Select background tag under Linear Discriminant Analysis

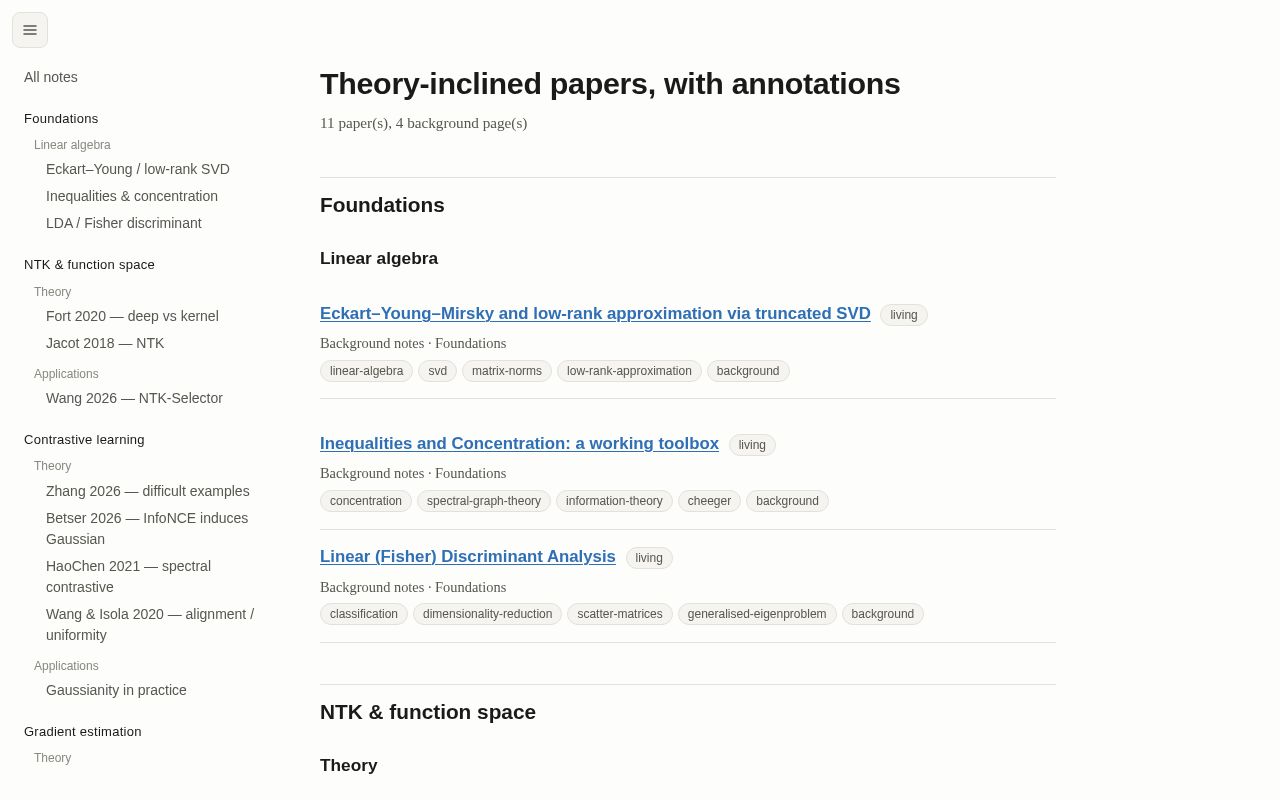883,614
